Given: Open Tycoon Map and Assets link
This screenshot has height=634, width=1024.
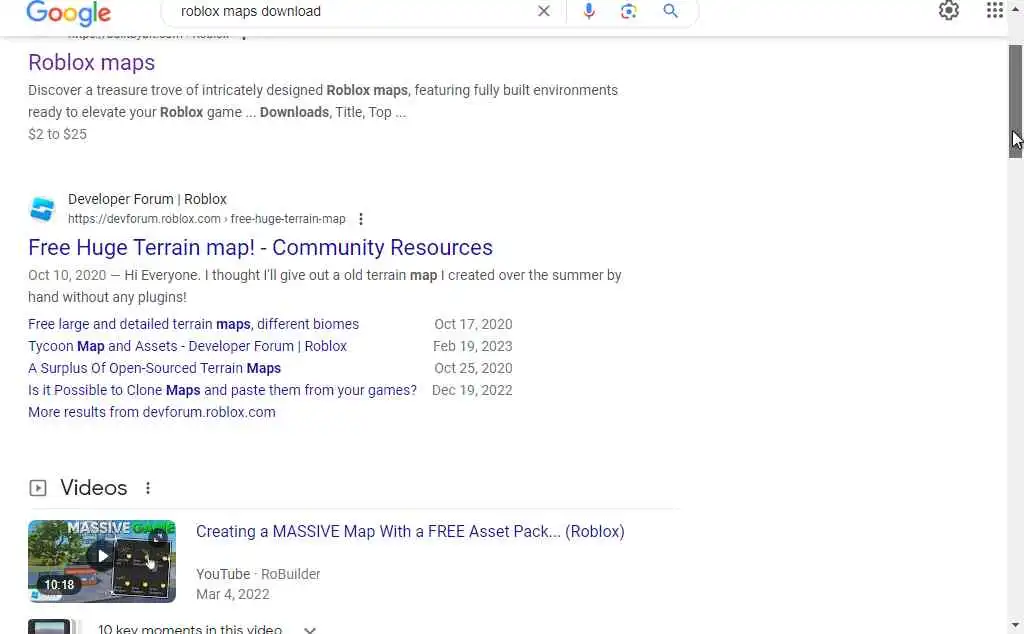Looking at the screenshot, I should [187, 346].
